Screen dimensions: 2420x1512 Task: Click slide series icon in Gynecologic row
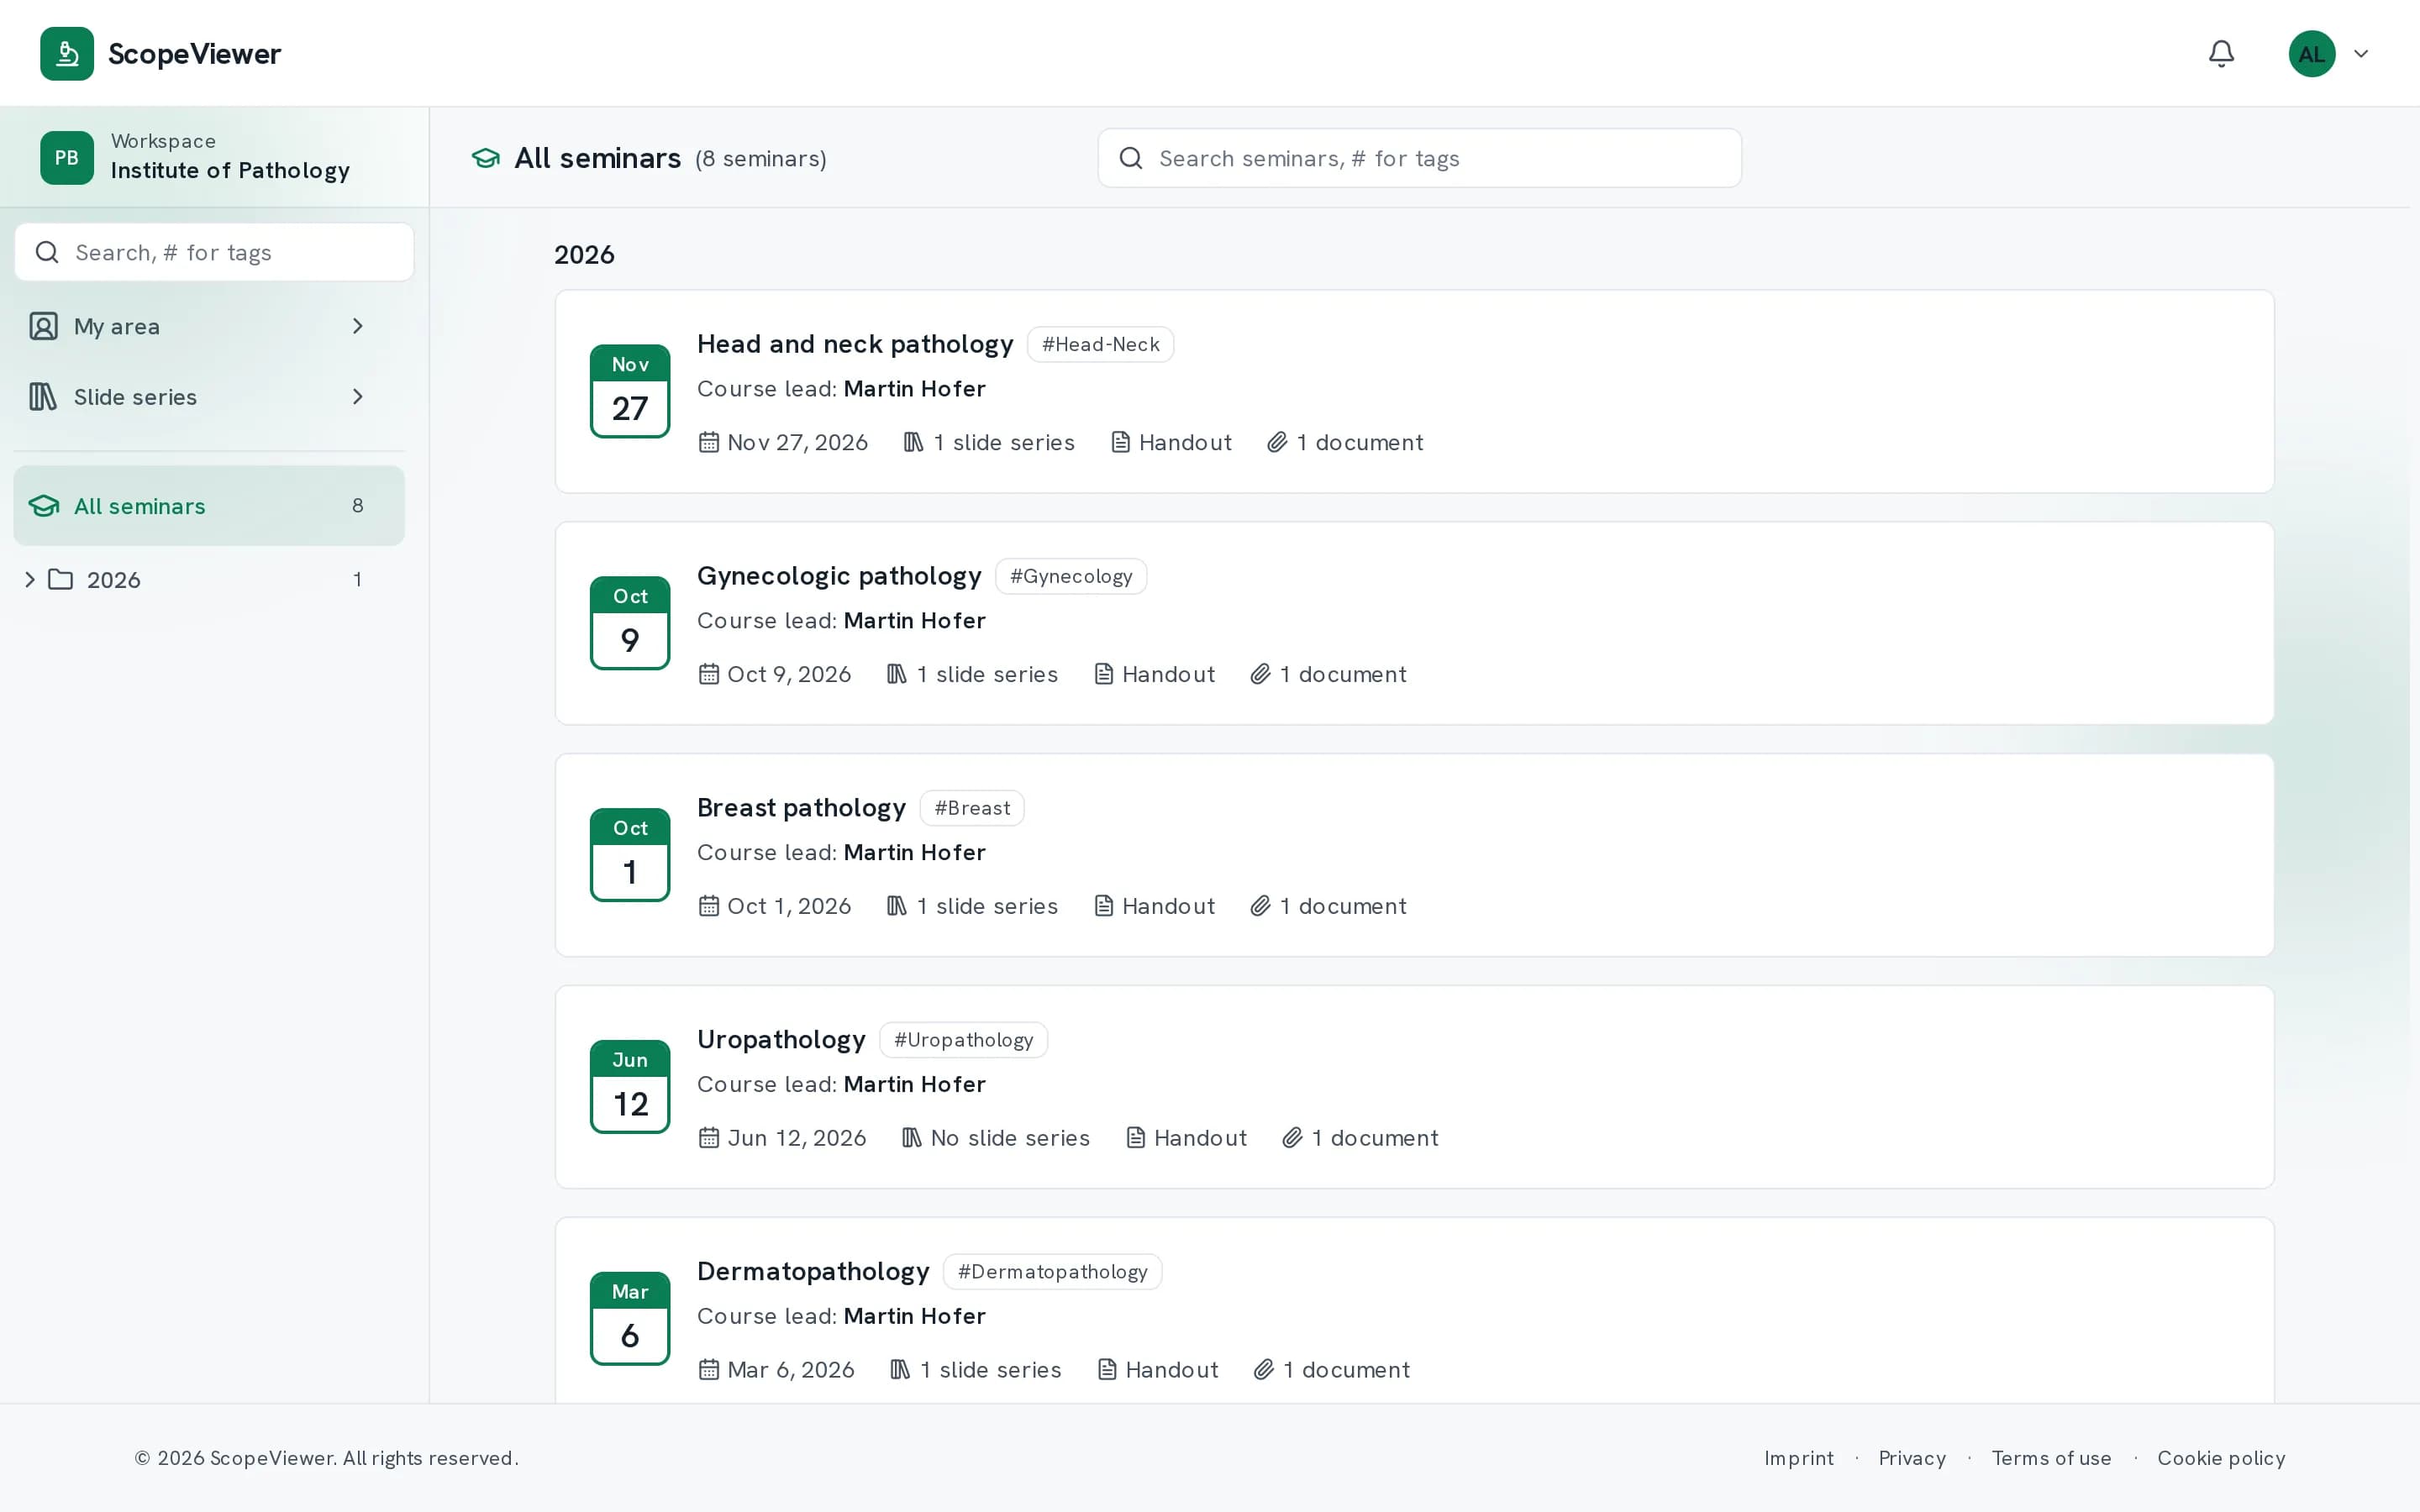(x=897, y=674)
